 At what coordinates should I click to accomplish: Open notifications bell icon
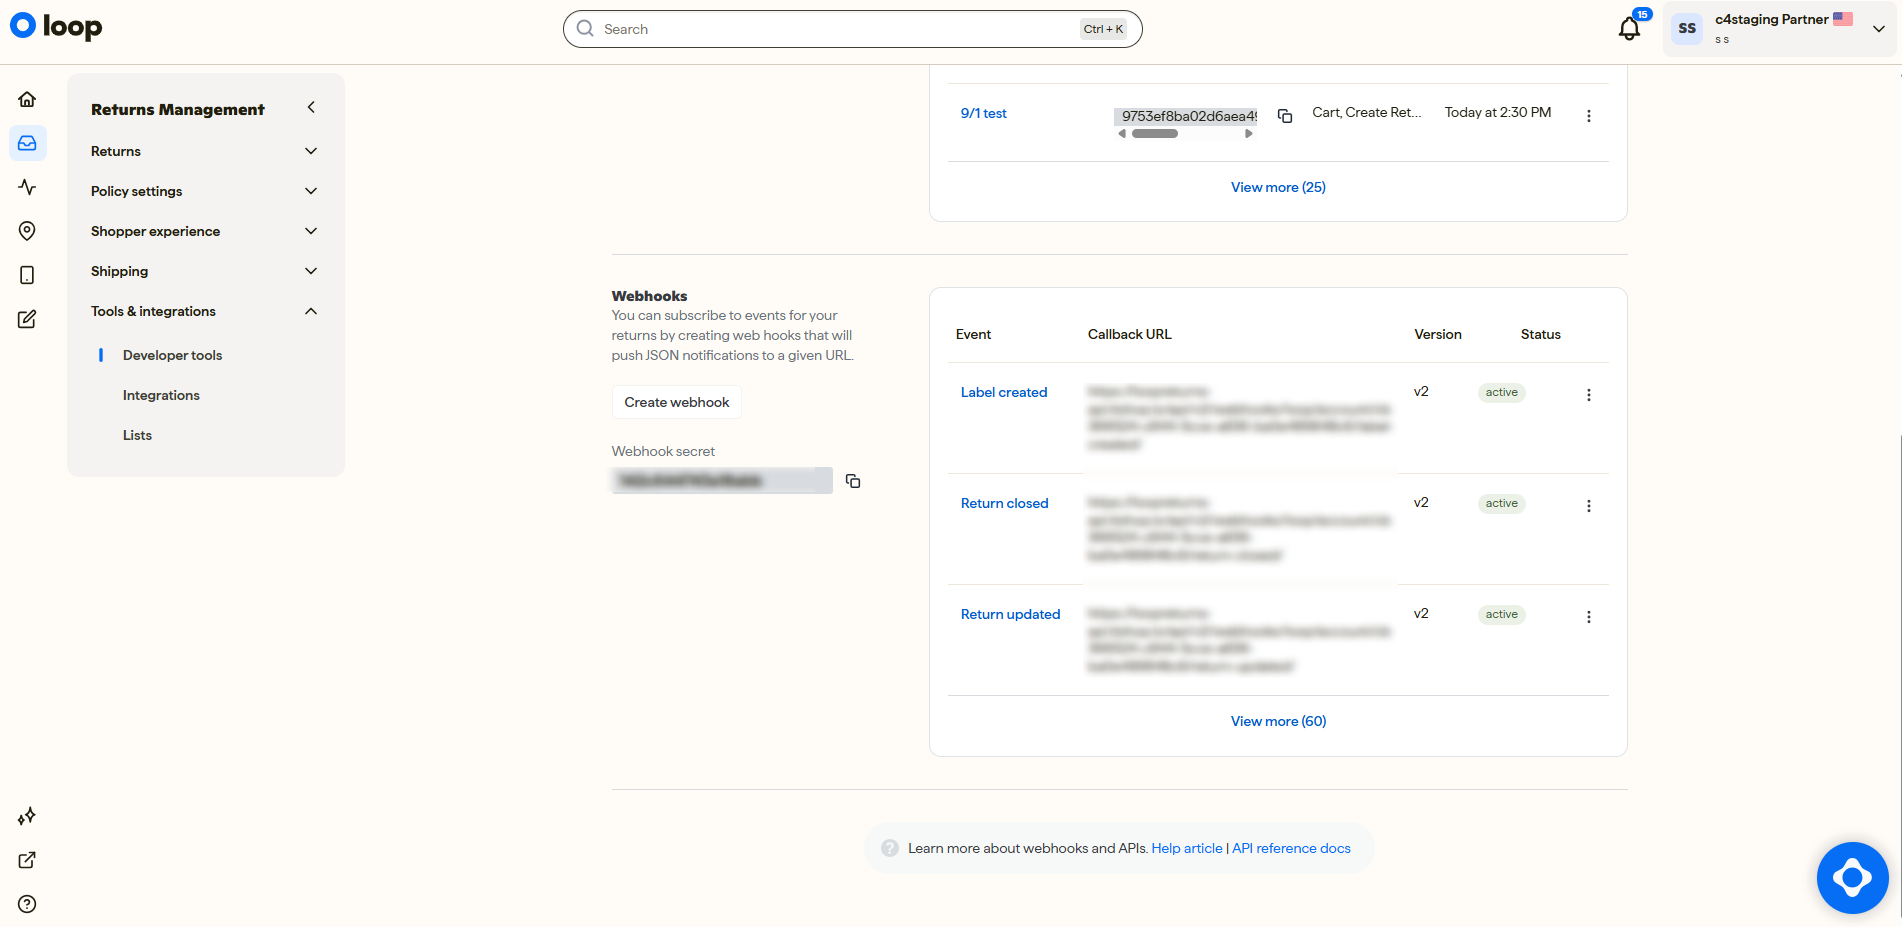(x=1629, y=29)
